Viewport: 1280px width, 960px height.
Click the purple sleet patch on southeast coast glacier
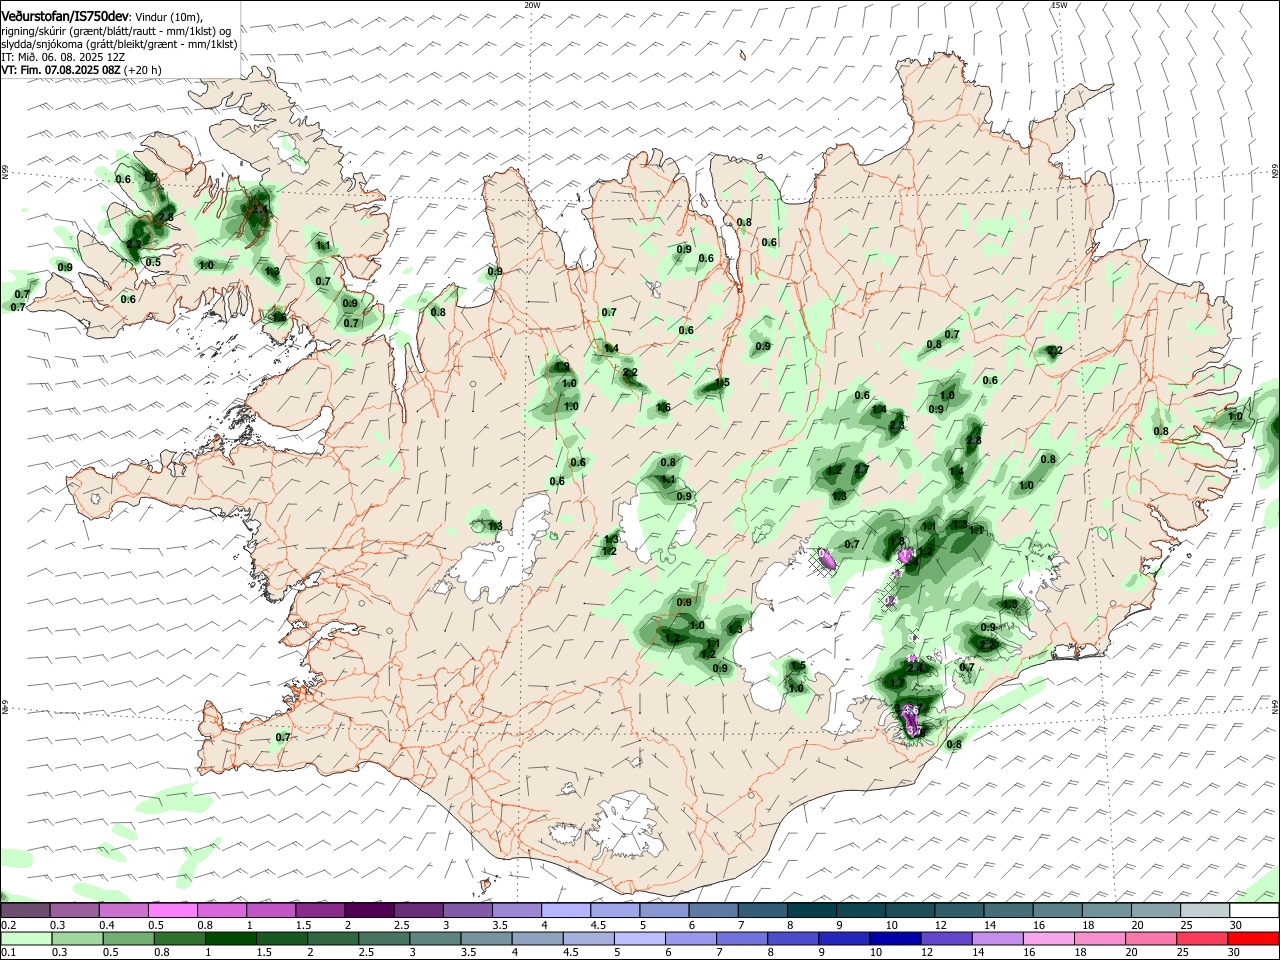[x=911, y=720]
